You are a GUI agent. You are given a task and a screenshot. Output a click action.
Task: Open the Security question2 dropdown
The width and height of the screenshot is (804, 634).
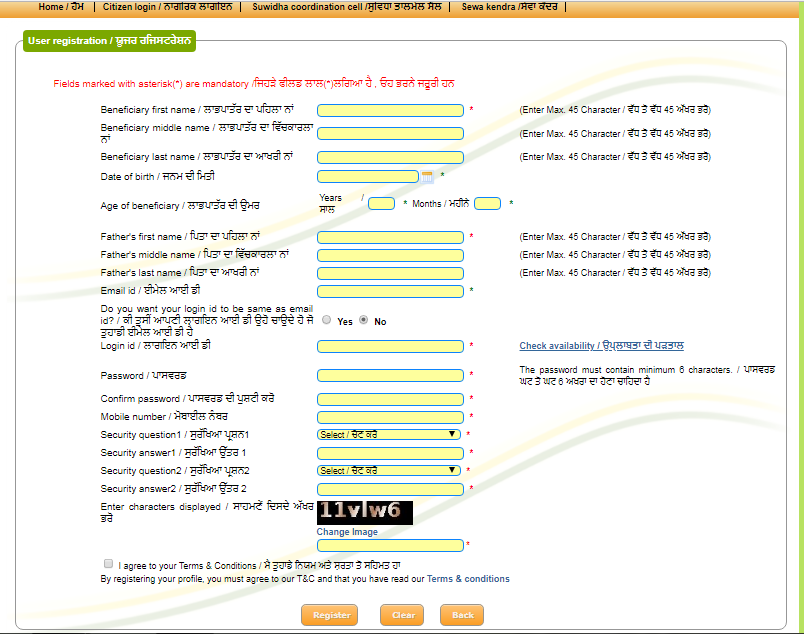click(389, 470)
